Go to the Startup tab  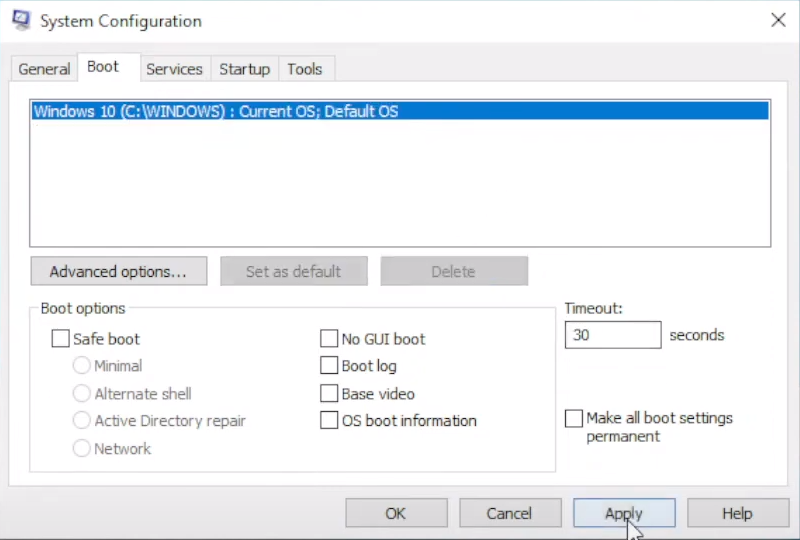pyautogui.click(x=244, y=69)
